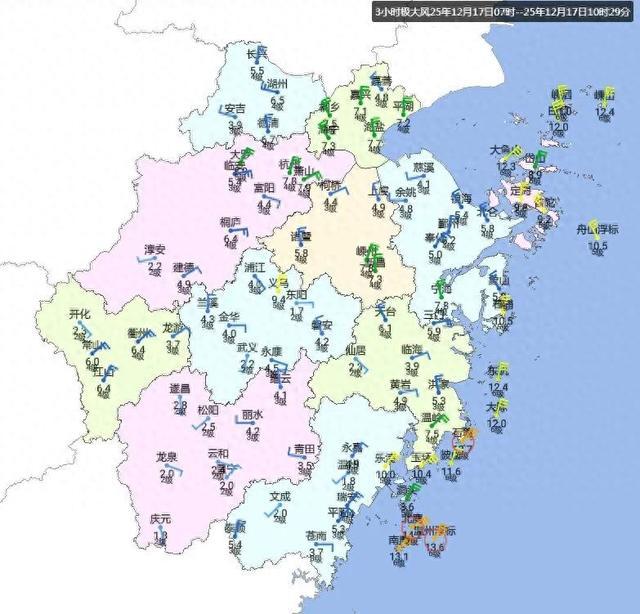Click the wind barb beside 青田

297,454
